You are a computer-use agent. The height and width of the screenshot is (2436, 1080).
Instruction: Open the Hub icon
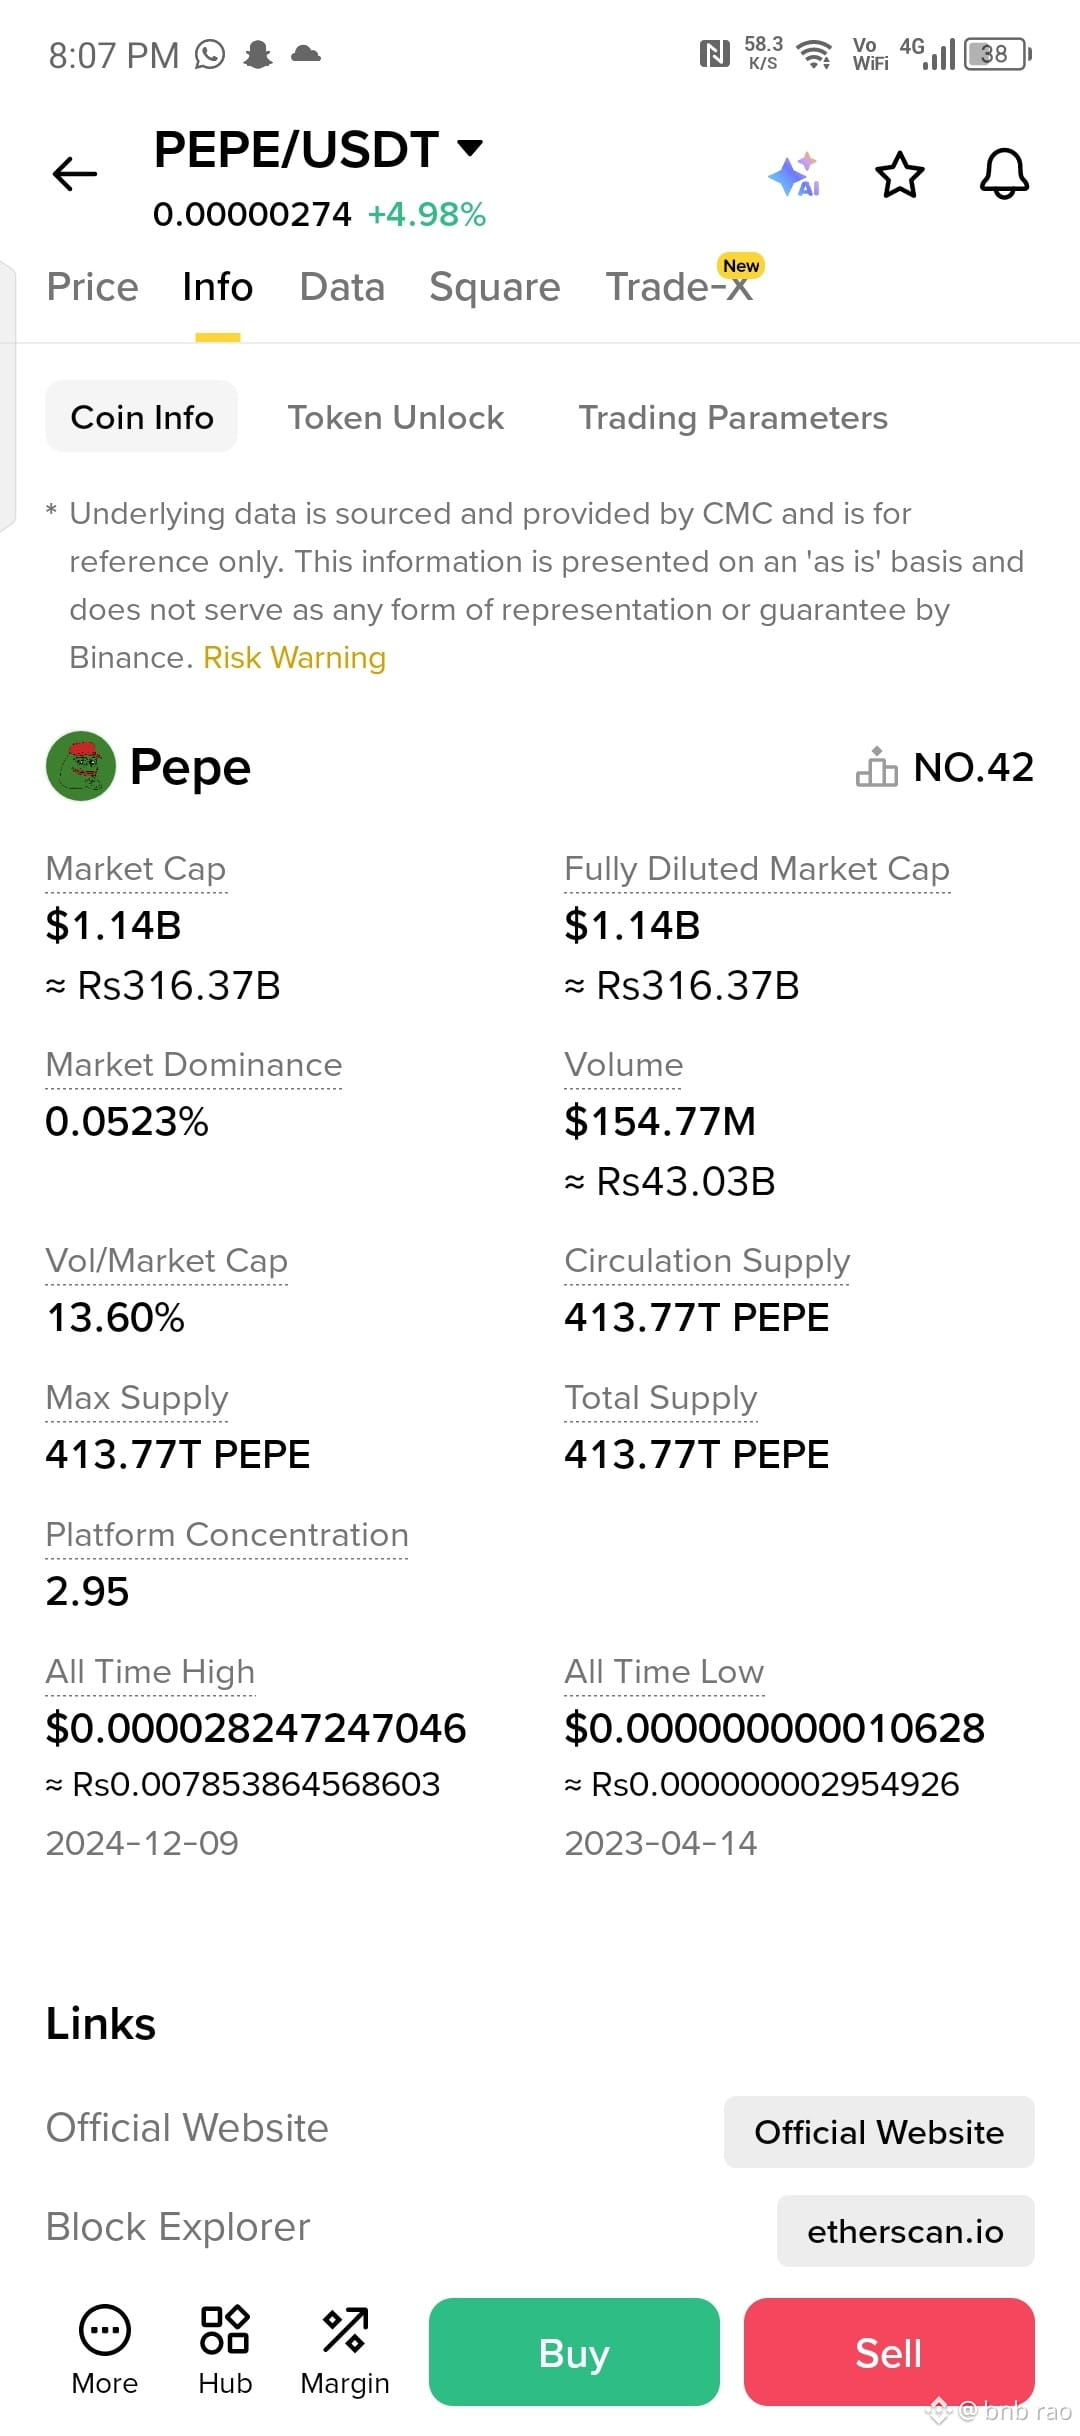point(225,2350)
